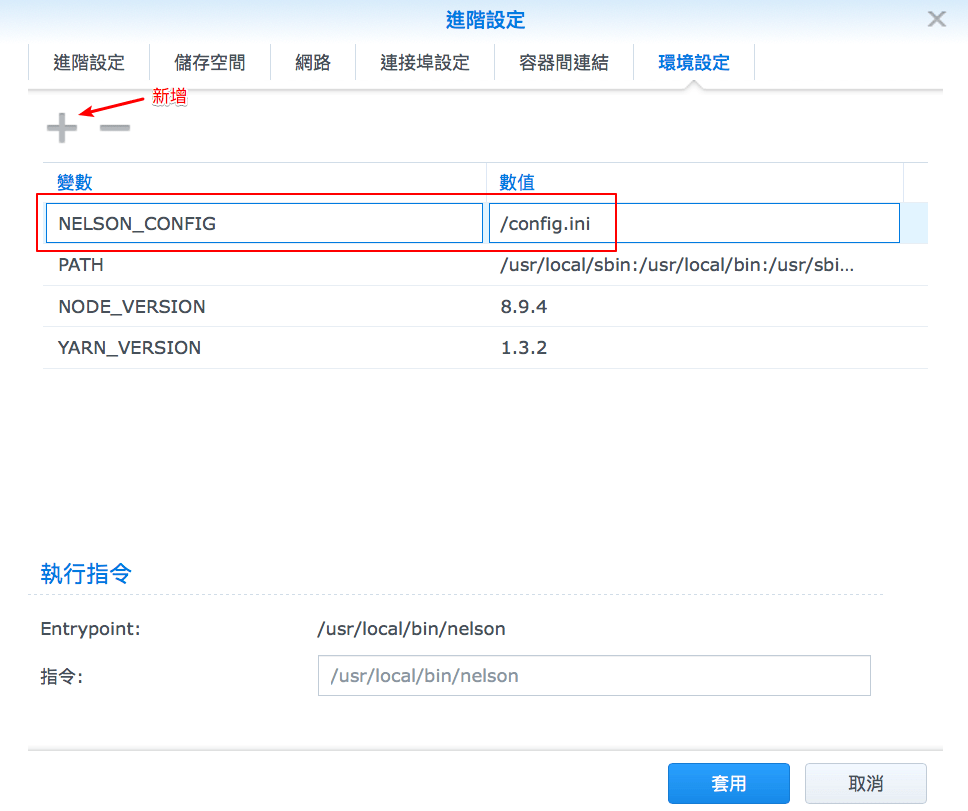Close the dialog with the X icon

(x=937, y=19)
